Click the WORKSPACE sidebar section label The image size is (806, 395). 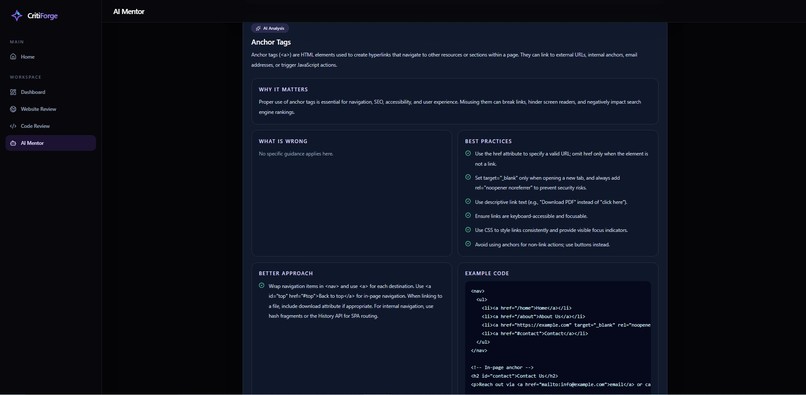click(26, 77)
